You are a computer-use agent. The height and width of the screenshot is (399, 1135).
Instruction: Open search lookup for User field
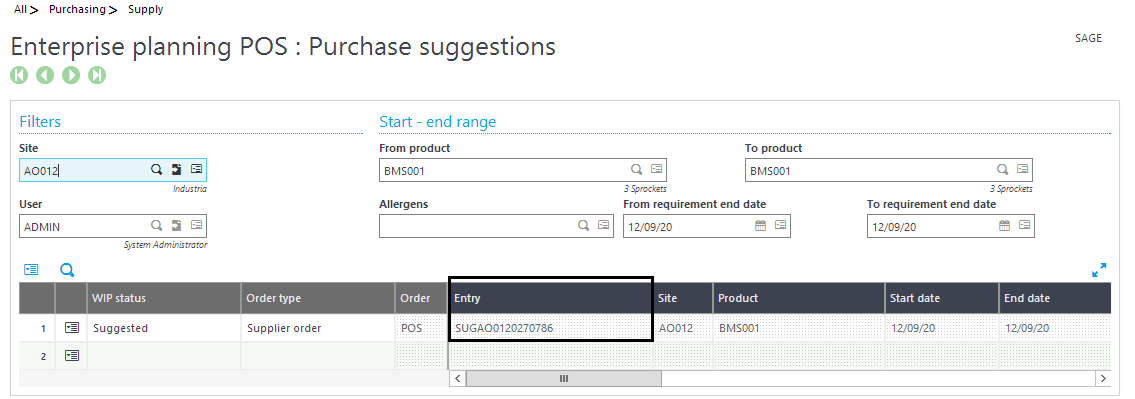coord(156,226)
